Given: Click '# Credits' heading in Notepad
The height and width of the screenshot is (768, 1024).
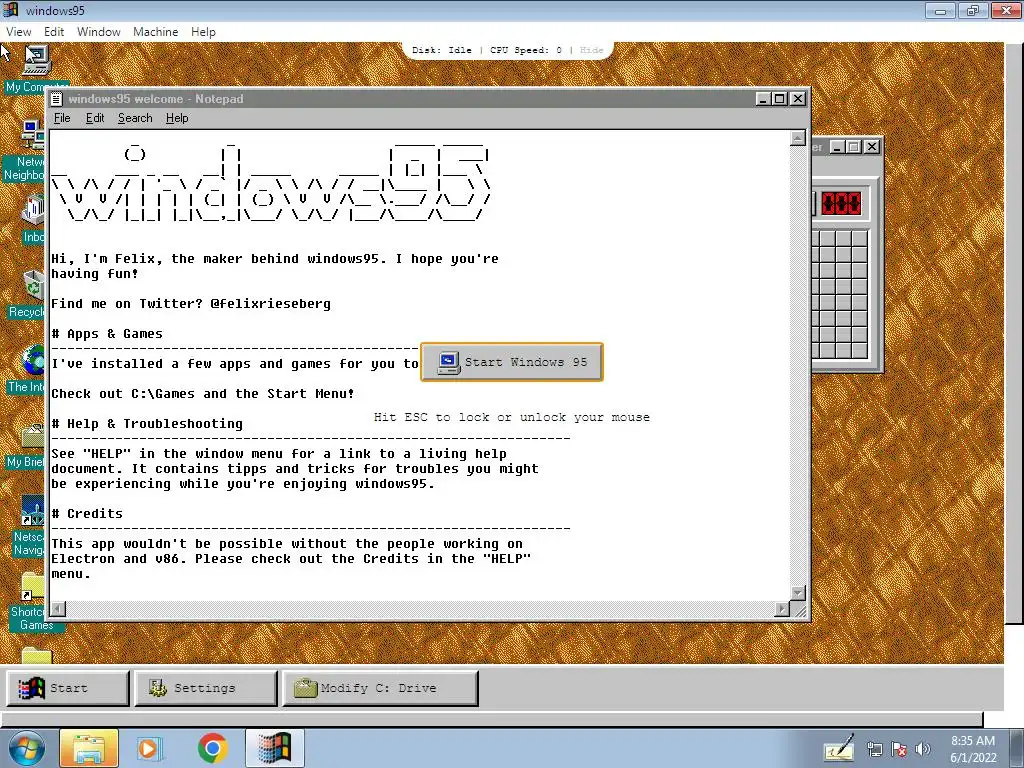Looking at the screenshot, I should coord(87,513).
